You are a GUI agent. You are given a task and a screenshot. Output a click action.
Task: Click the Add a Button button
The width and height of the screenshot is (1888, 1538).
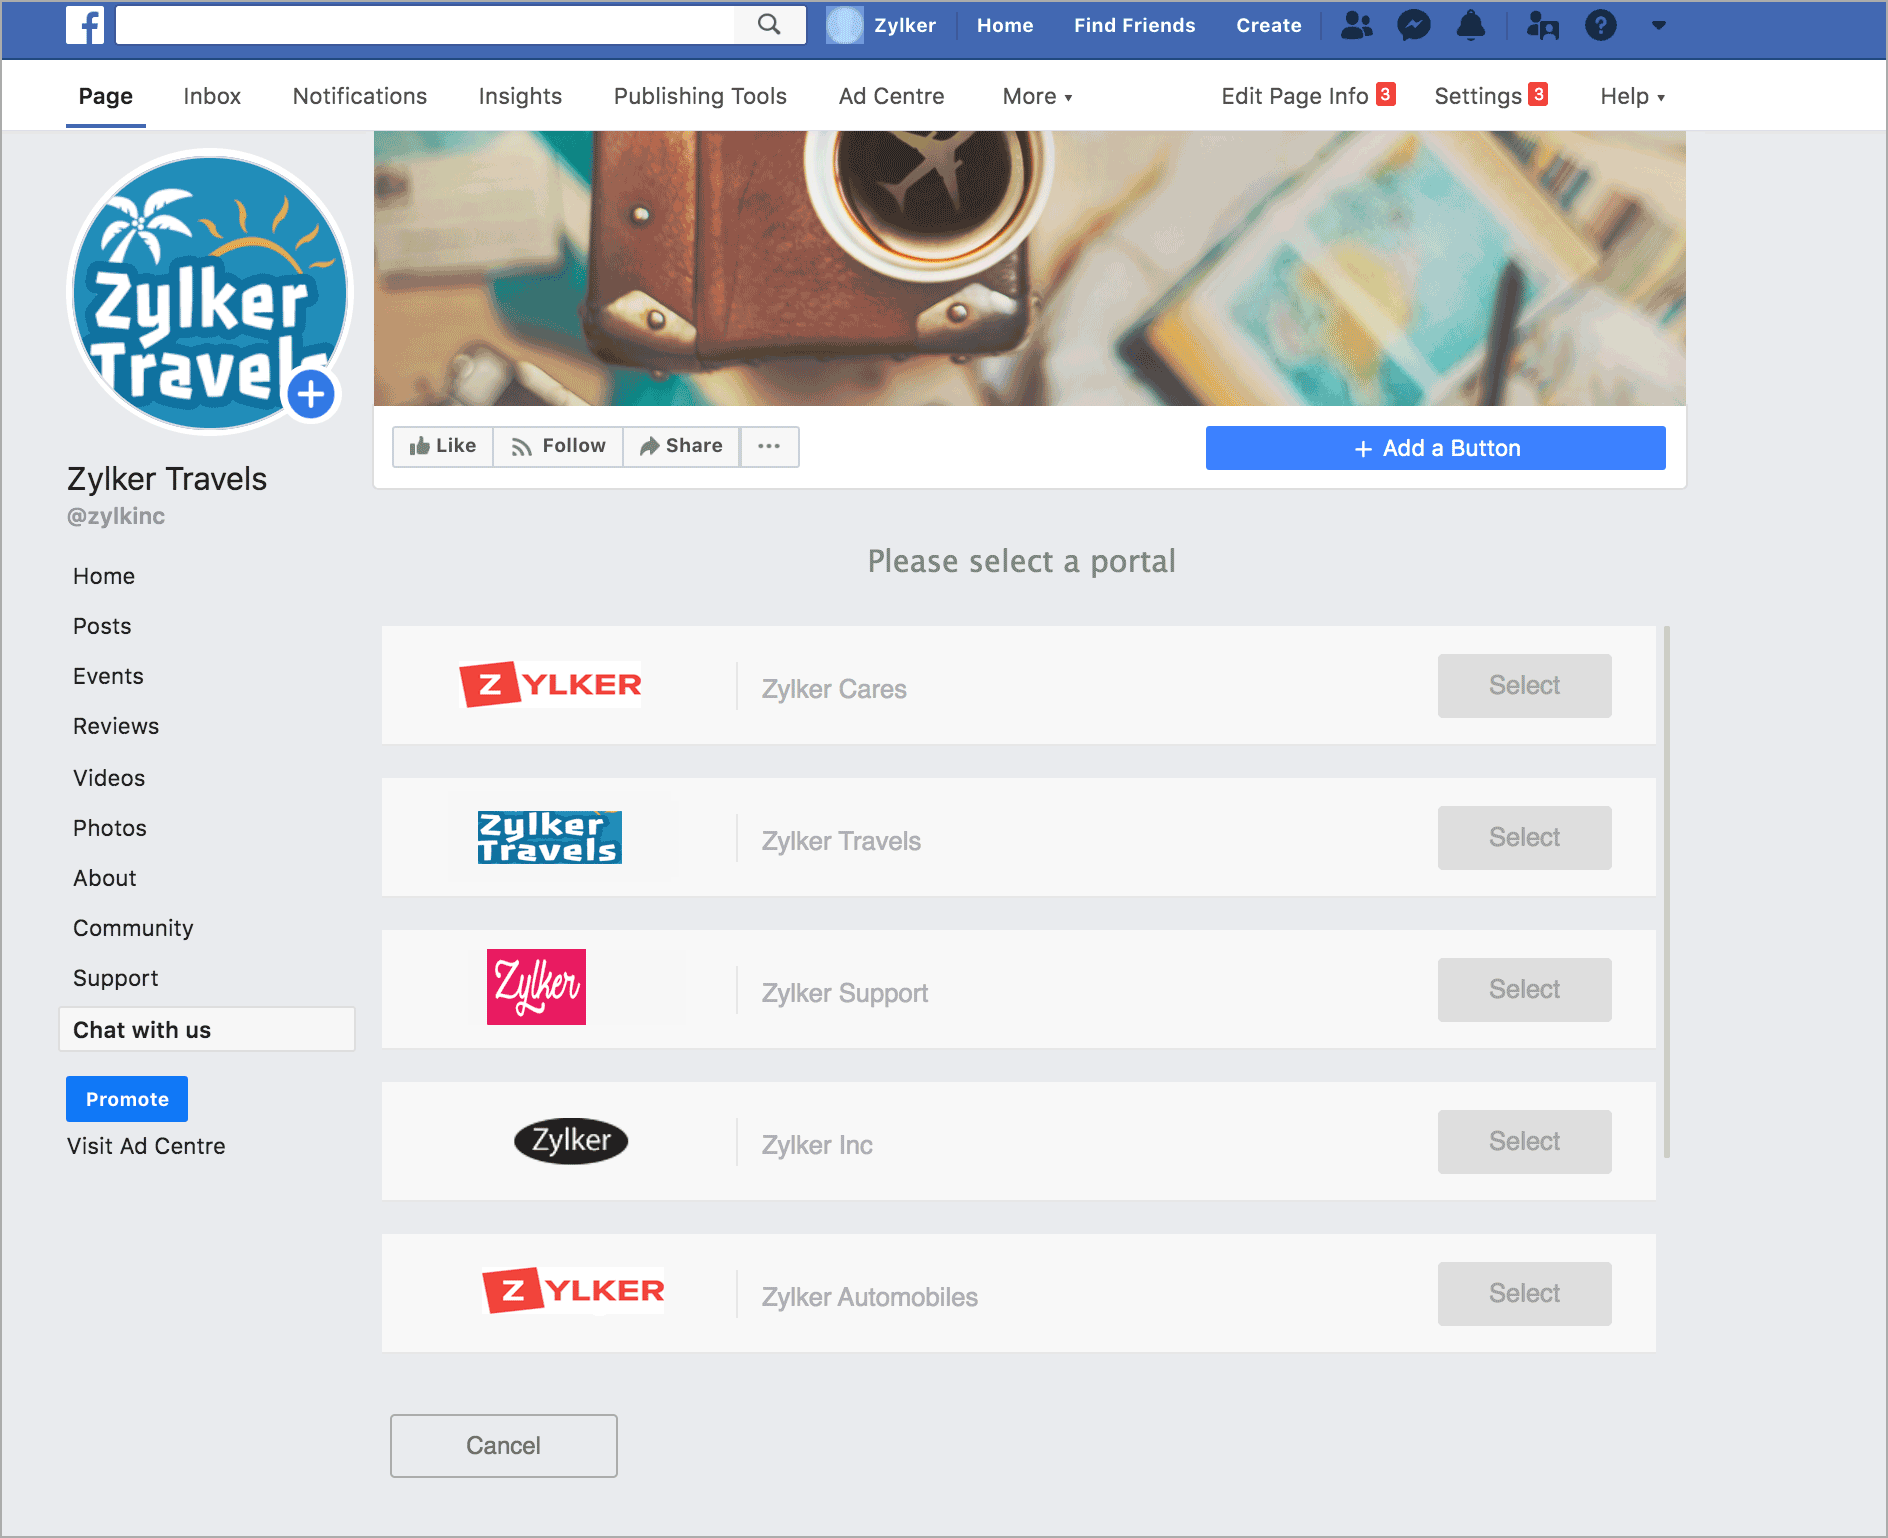(x=1436, y=448)
